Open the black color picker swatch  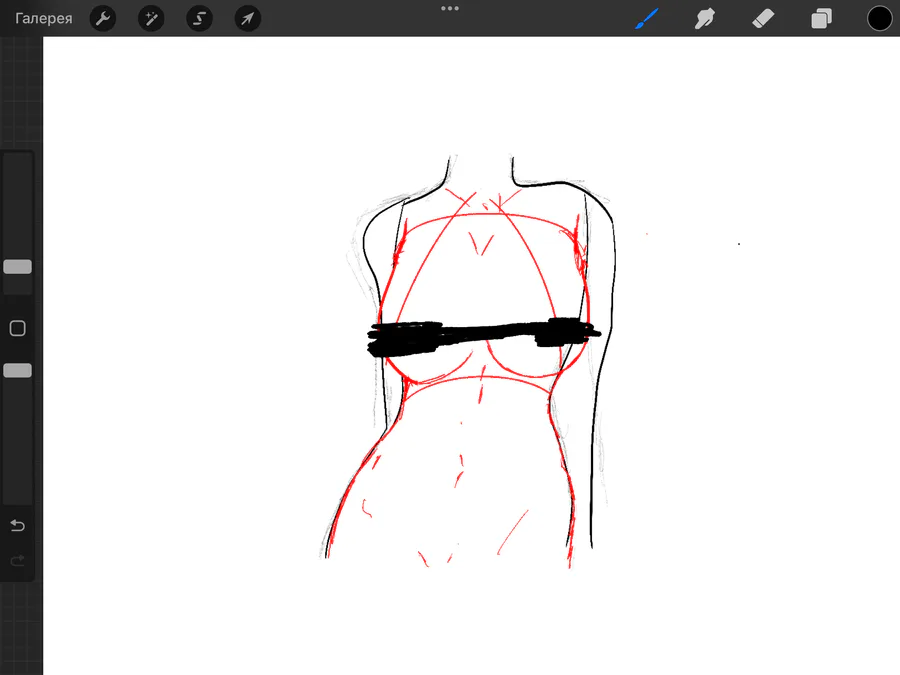coord(879,18)
